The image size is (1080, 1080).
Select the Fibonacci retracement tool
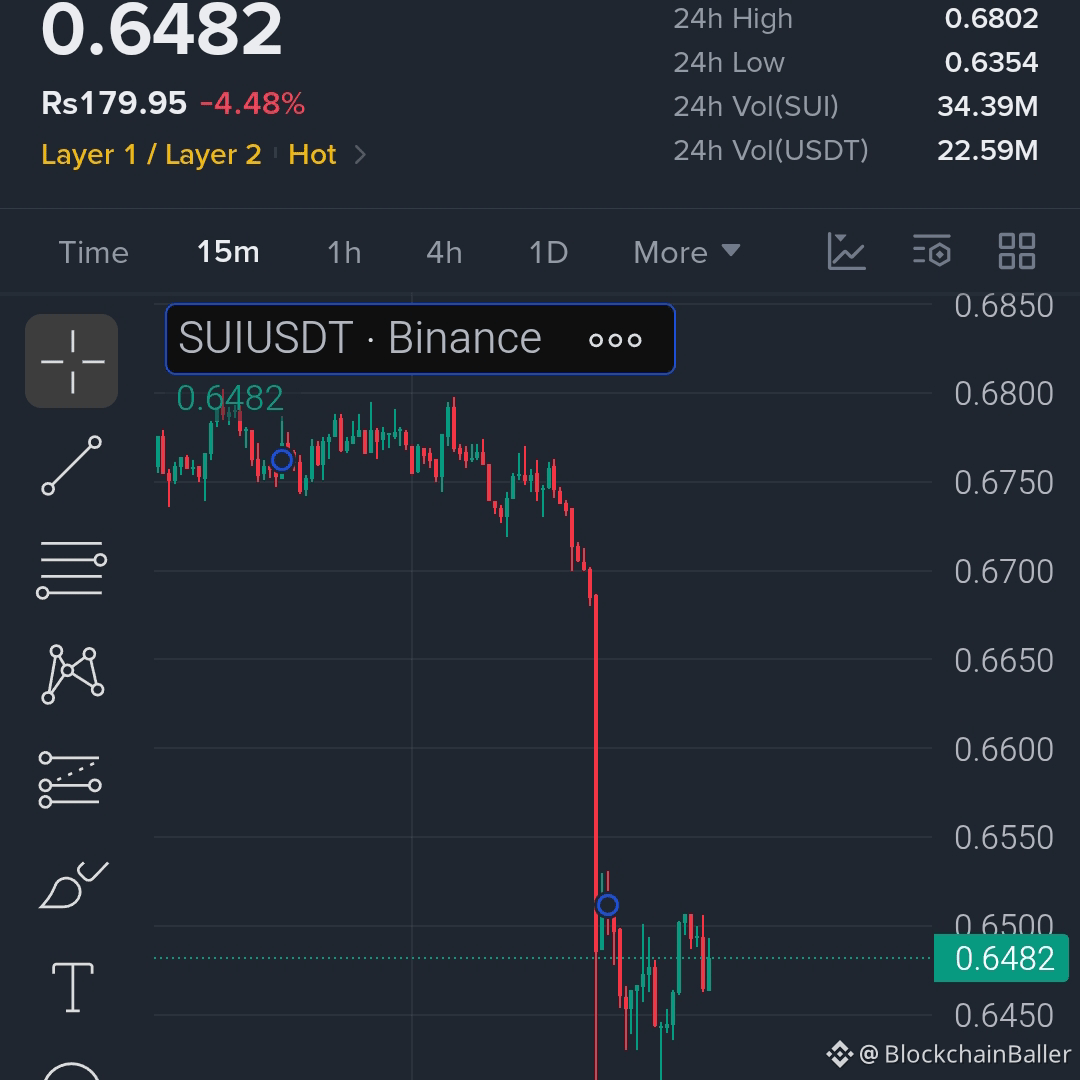pyautogui.click(x=70, y=779)
